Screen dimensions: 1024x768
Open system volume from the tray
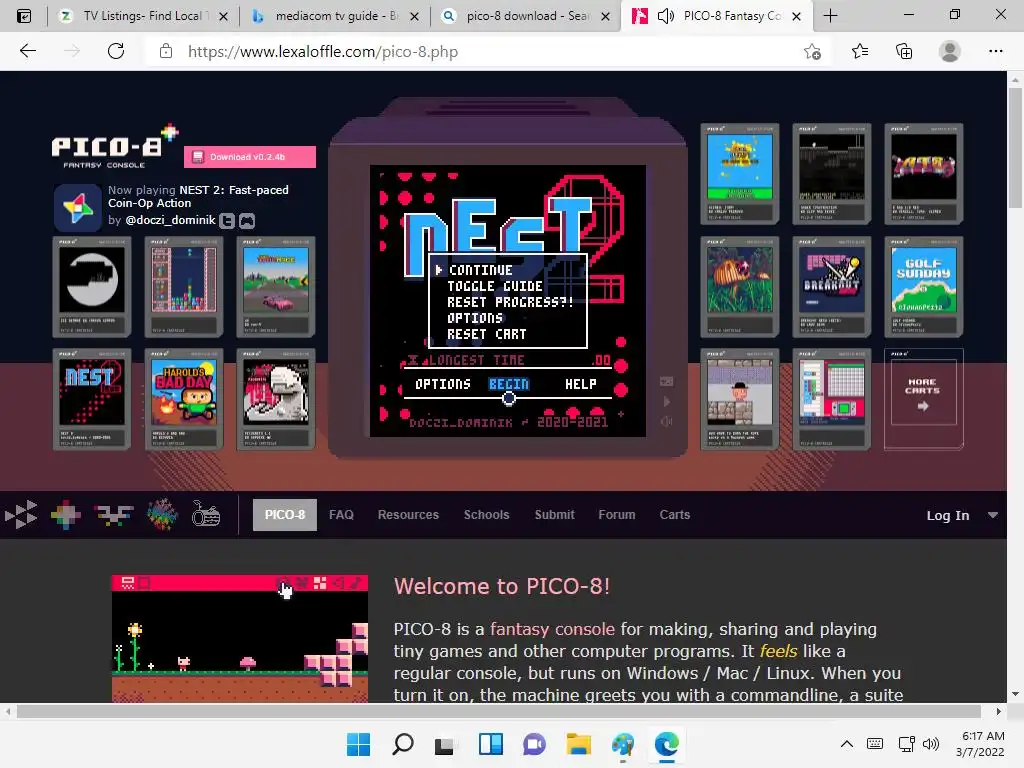tap(931, 744)
